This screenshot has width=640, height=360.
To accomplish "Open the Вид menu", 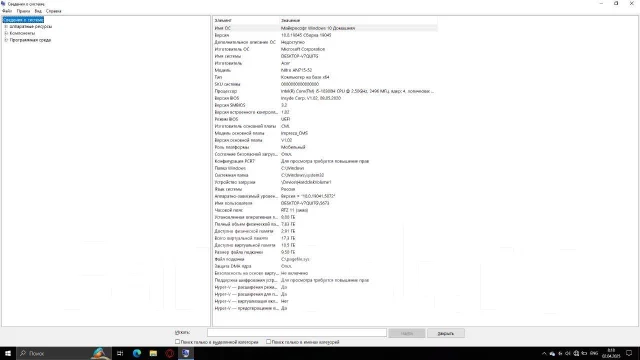I will 38,11.
